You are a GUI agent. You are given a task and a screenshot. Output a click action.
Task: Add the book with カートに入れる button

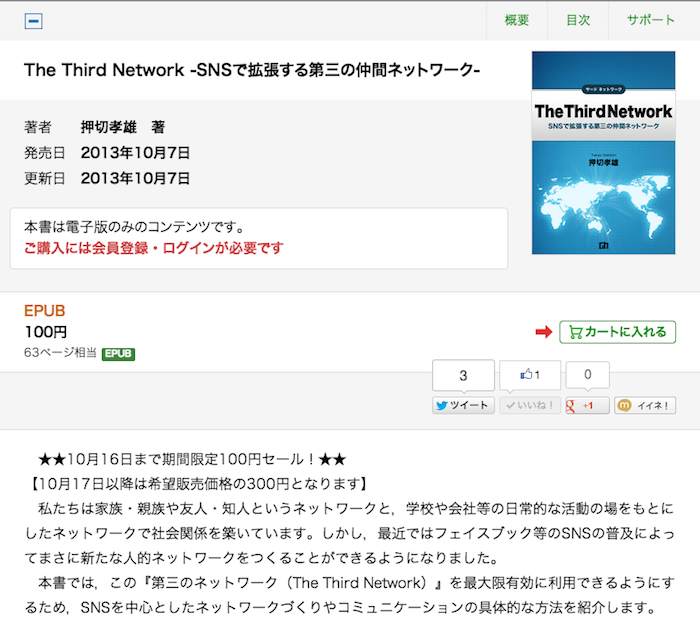point(617,332)
